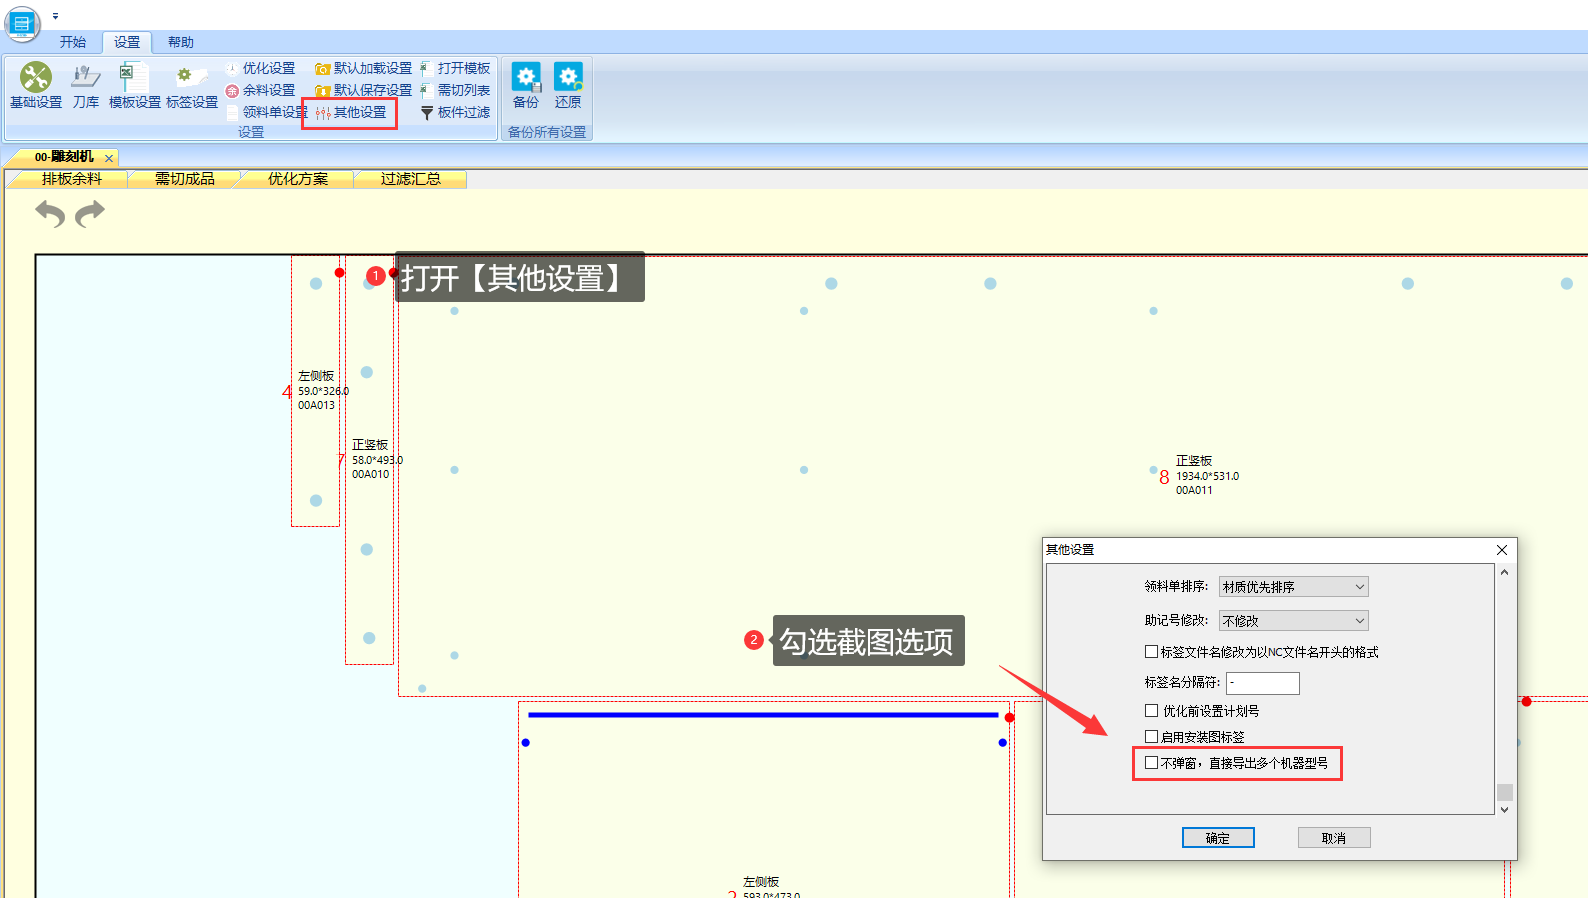The width and height of the screenshot is (1588, 898).
Task: Click 取消 in 其他设置 dialog
Action: (1334, 838)
